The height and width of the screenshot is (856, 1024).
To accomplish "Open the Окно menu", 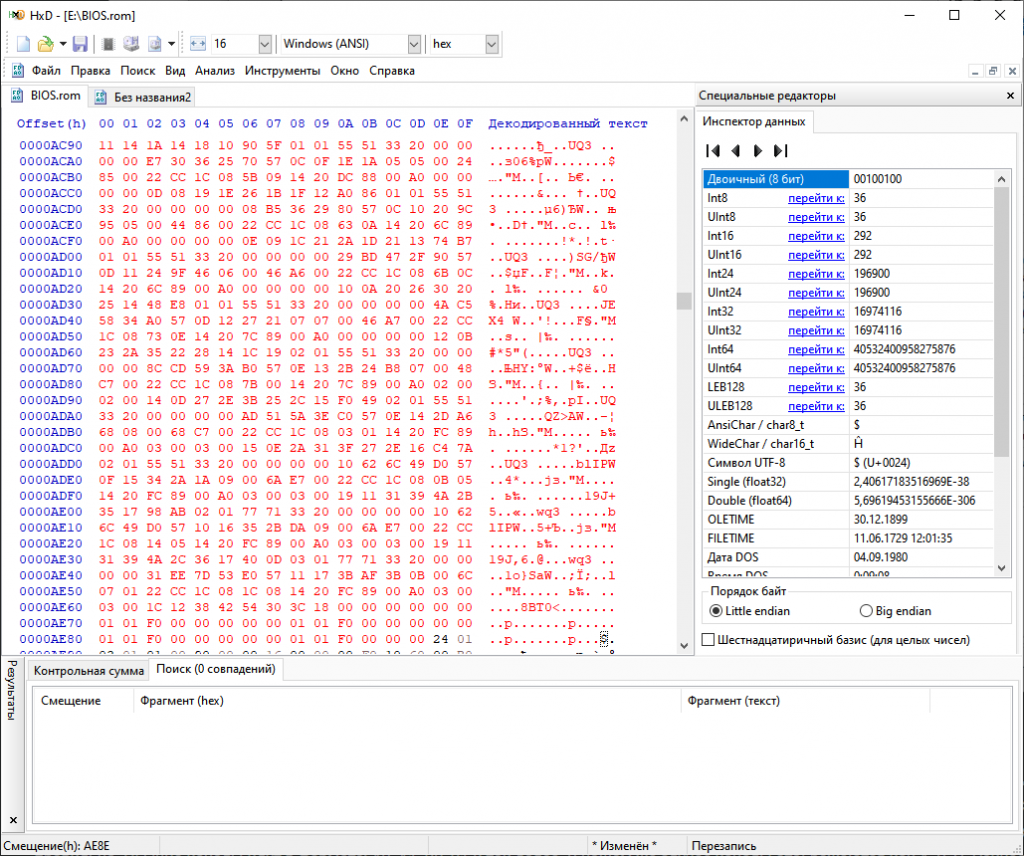I will click(x=344, y=71).
